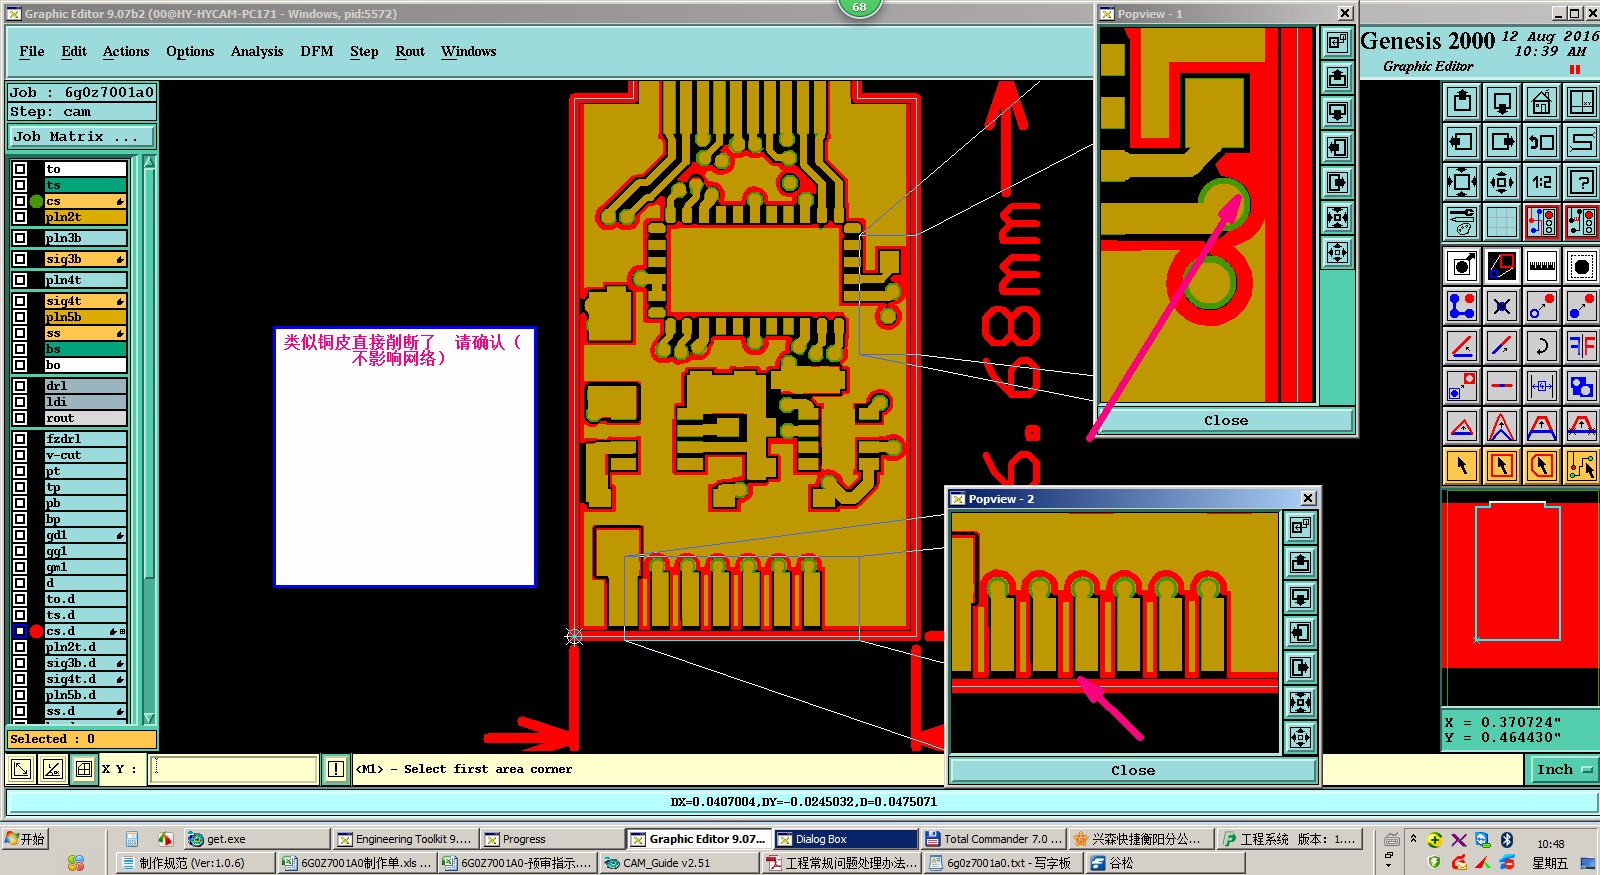This screenshot has height=875, width=1600.
Task: Toggle the 'pln3b' layer checkbox
Action: (x=20, y=238)
